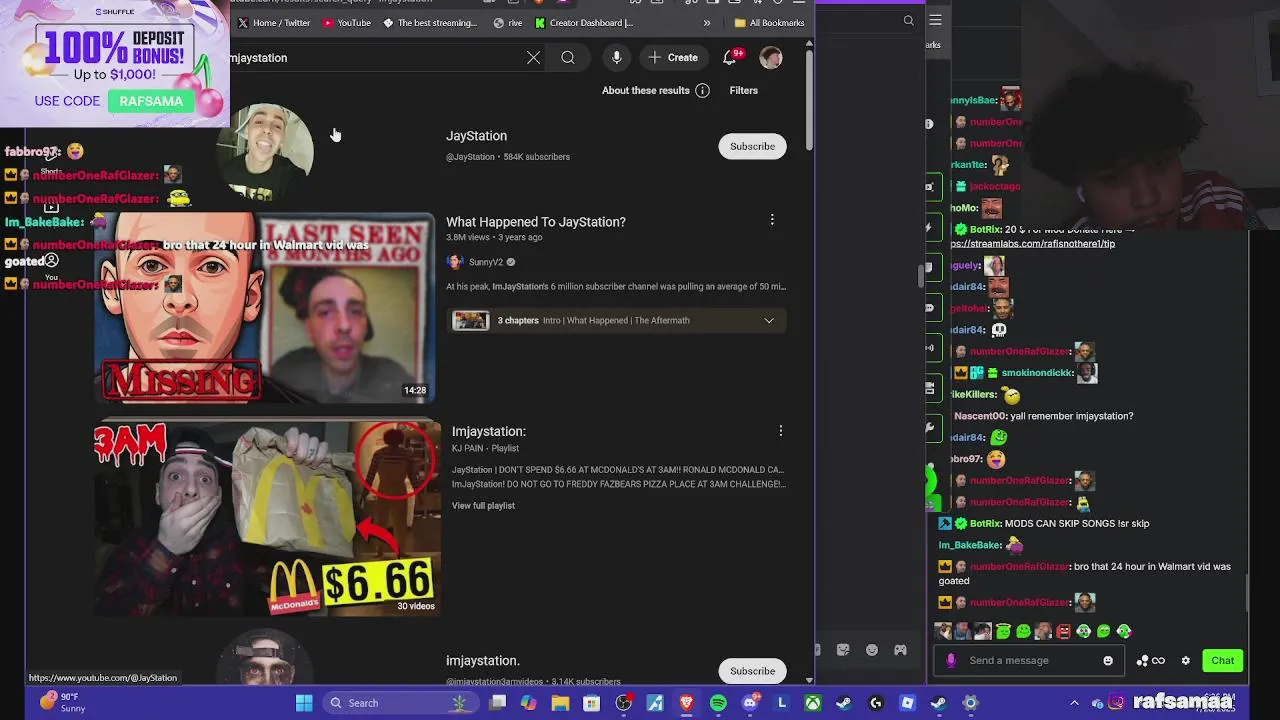
Task: Open Roblox on the taskbar
Action: (x=907, y=703)
